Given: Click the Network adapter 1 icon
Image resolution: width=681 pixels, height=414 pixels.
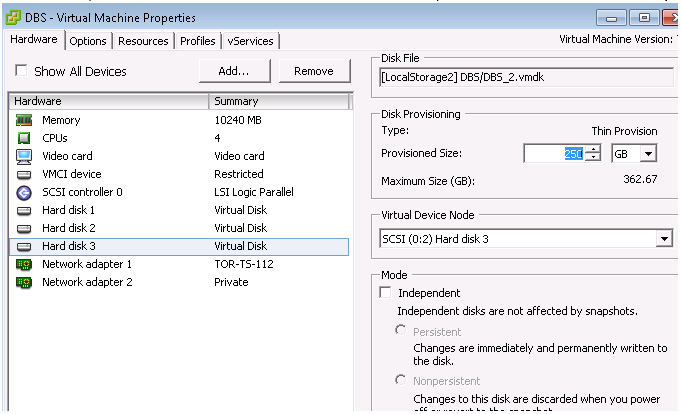Looking at the screenshot, I should 24,264.
